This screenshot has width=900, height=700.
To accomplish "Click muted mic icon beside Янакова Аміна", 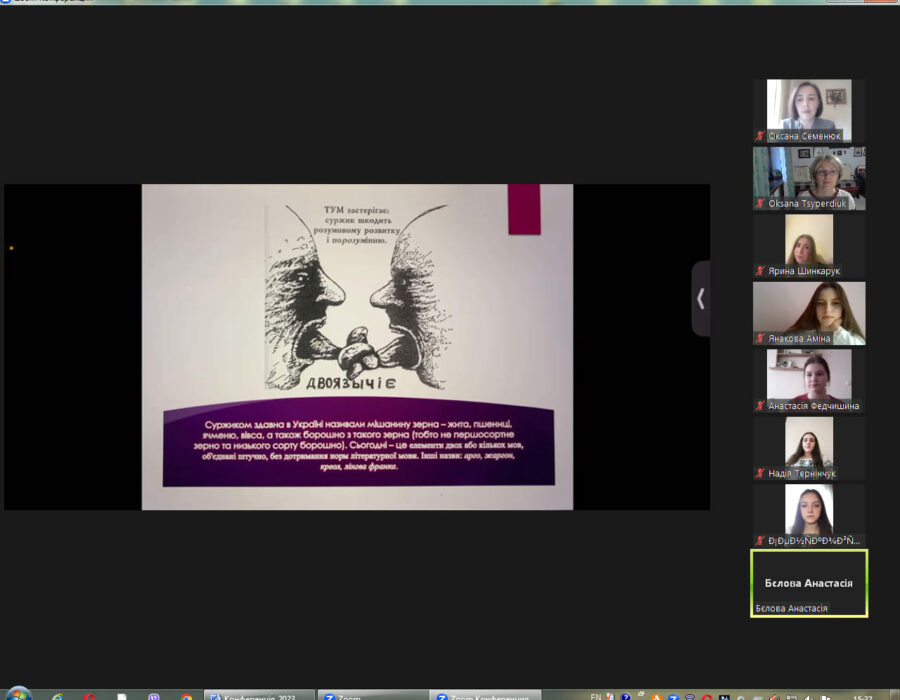I will [x=760, y=339].
